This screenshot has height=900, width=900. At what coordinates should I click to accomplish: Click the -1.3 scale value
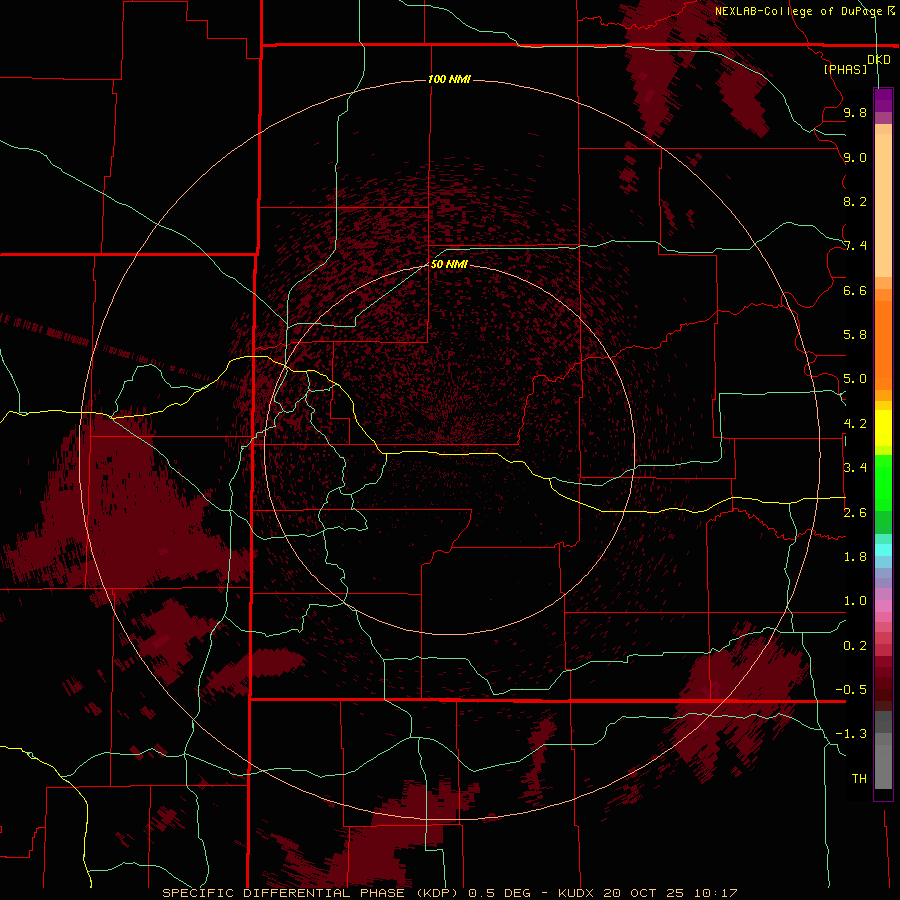851,734
